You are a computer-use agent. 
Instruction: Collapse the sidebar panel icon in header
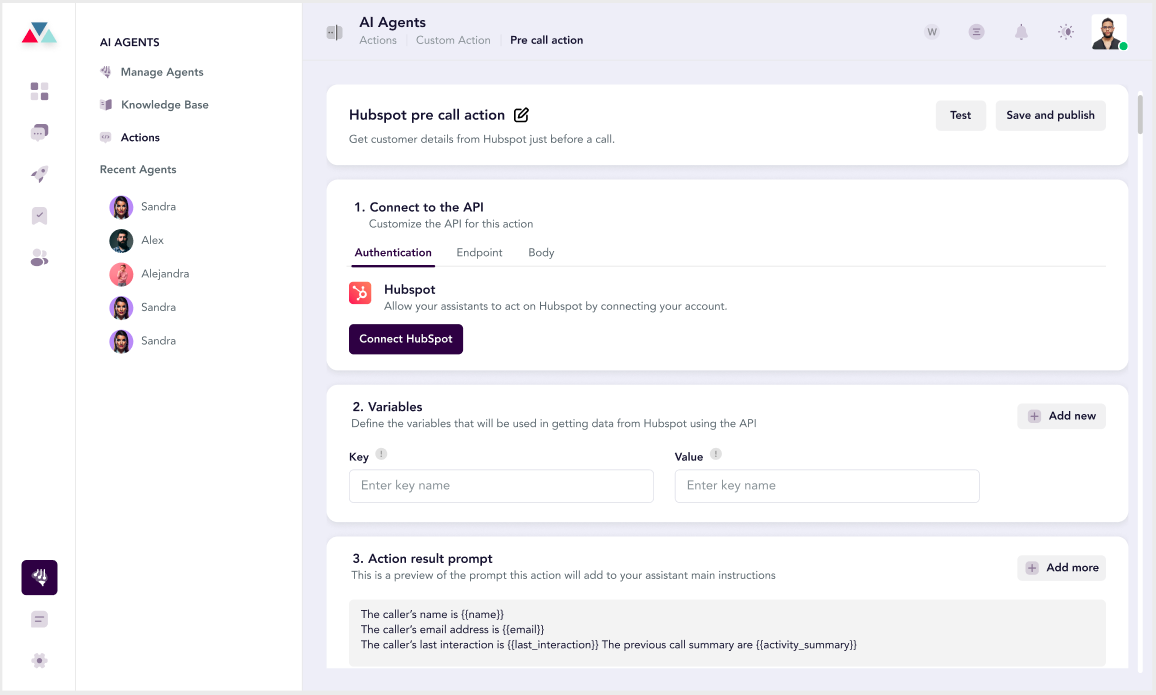(335, 32)
